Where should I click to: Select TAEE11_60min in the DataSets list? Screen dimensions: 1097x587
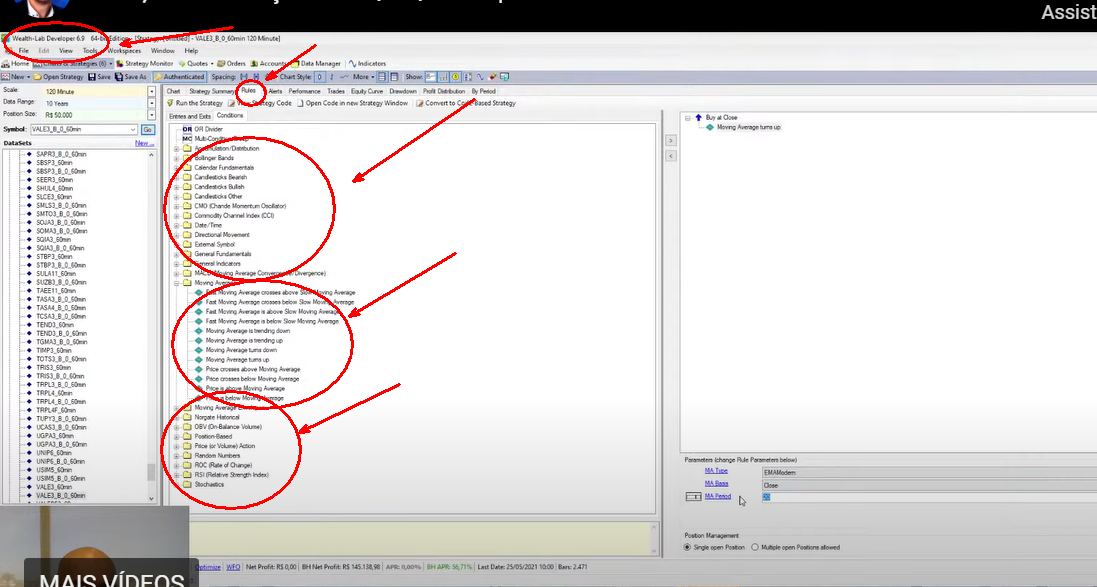[56, 291]
